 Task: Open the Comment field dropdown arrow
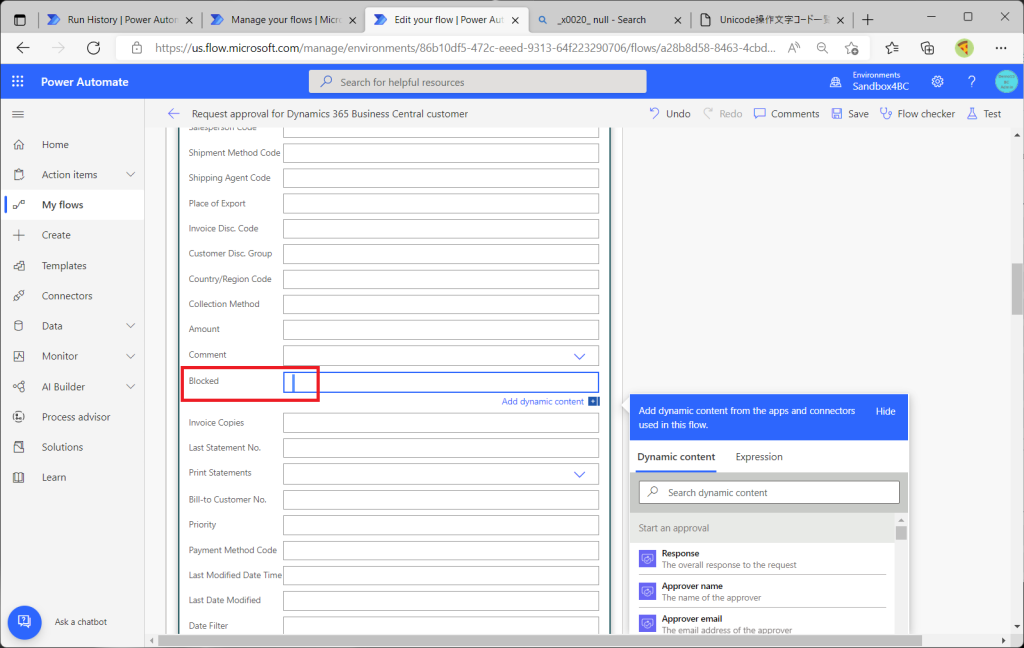point(579,356)
